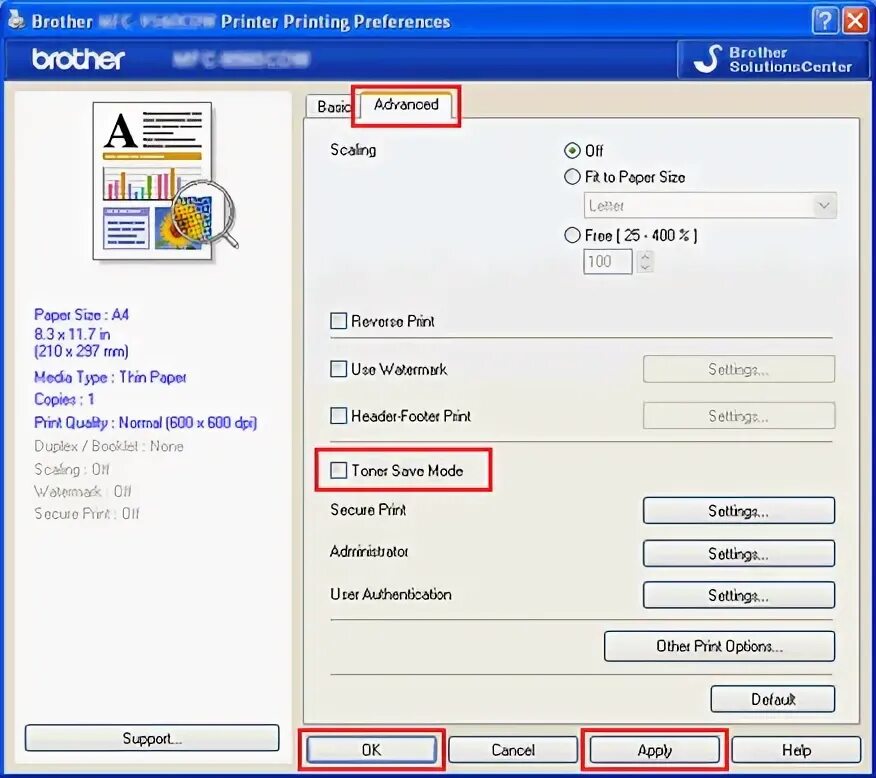Image resolution: width=876 pixels, height=778 pixels.
Task: Click the printer icon in title bar
Action: (x=16, y=20)
